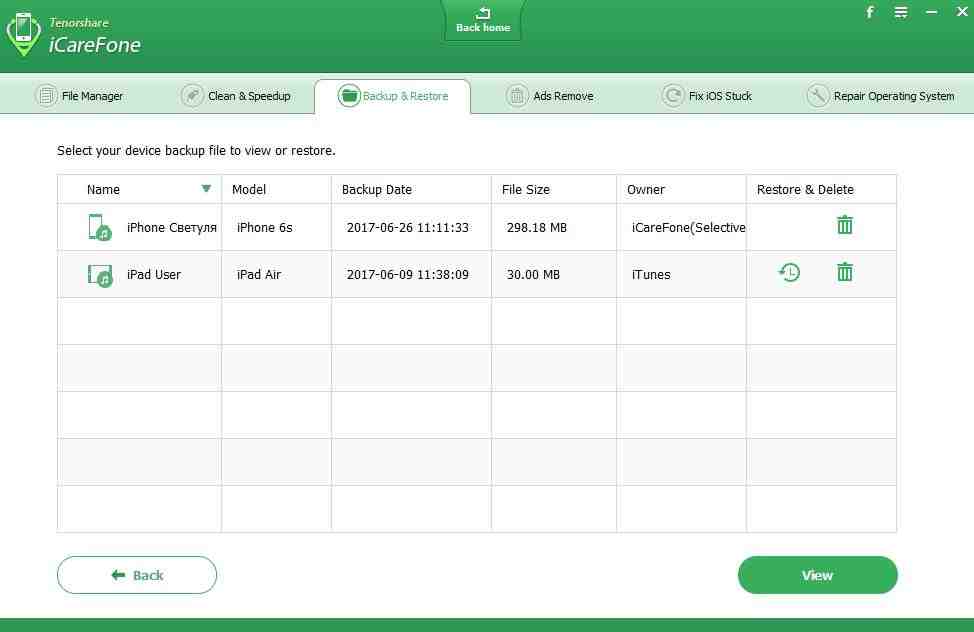This screenshot has width=974, height=632.
Task: Click the Ads Remove trash icon
Action: [x=516, y=96]
